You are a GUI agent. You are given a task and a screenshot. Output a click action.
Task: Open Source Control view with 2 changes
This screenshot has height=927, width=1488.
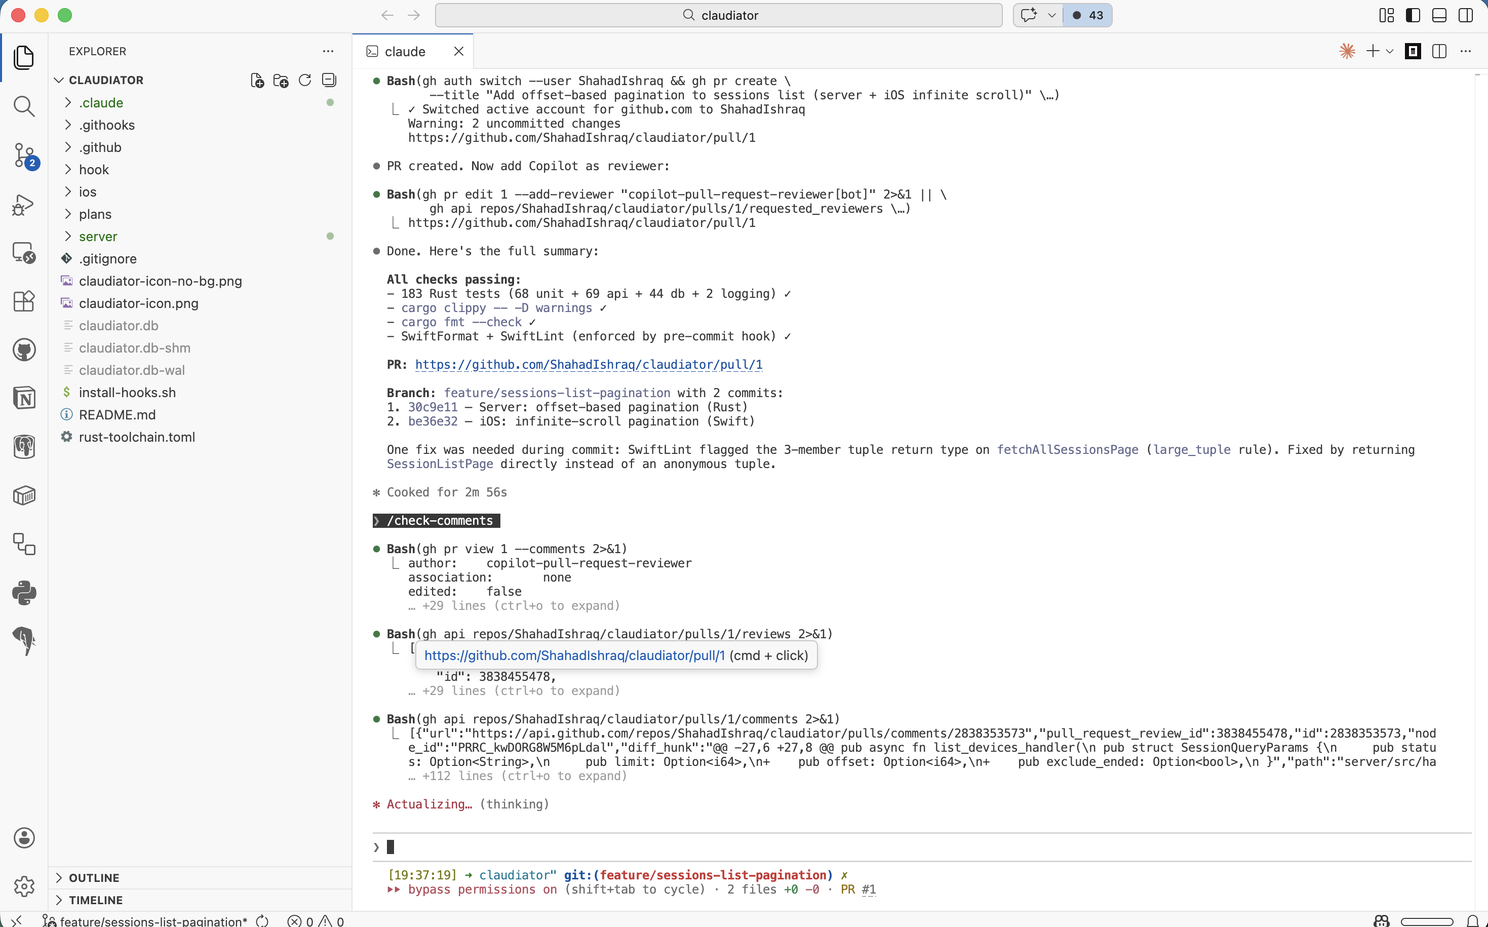tap(24, 155)
